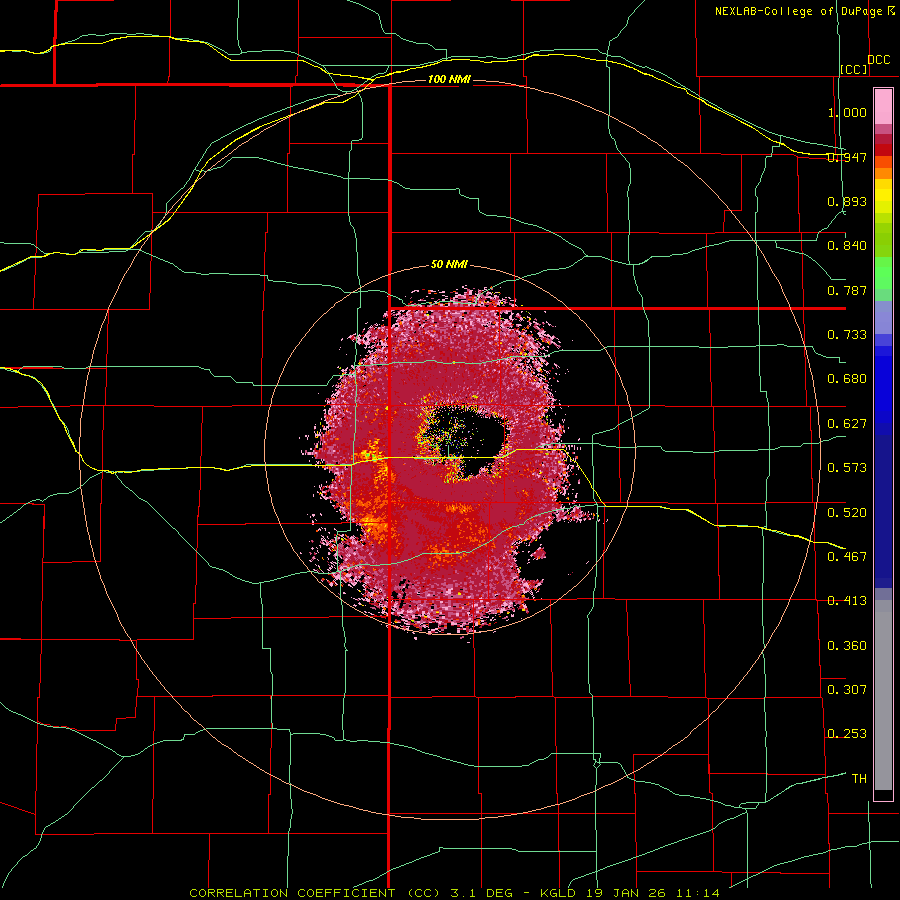The height and width of the screenshot is (900, 900).
Task: Click the 0.253 scale value
Action: [847, 734]
